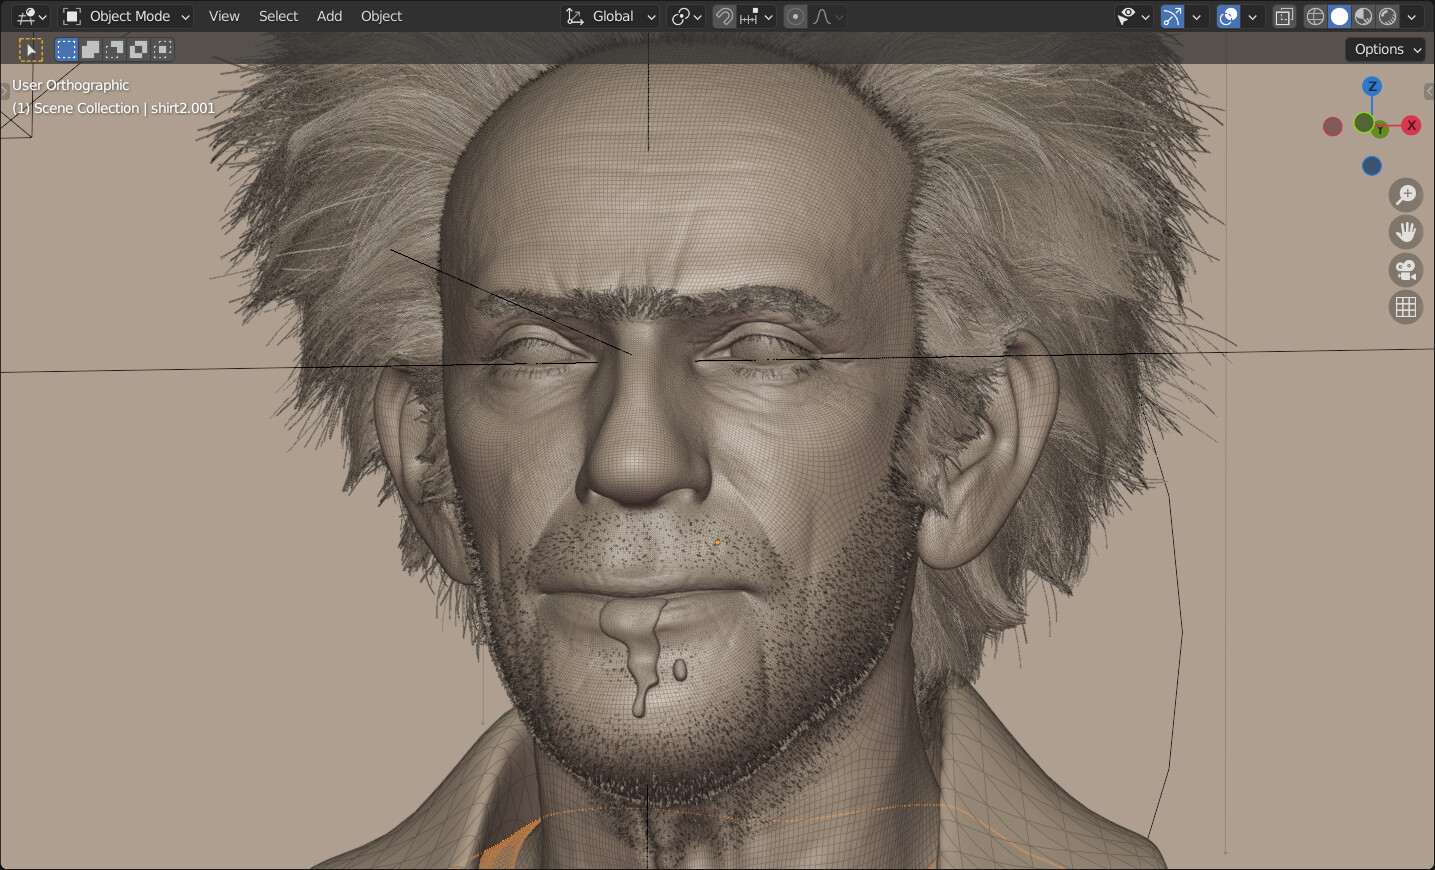Choose subtract selection mode
Viewport: 1435px width, 870px height.
(x=114, y=49)
